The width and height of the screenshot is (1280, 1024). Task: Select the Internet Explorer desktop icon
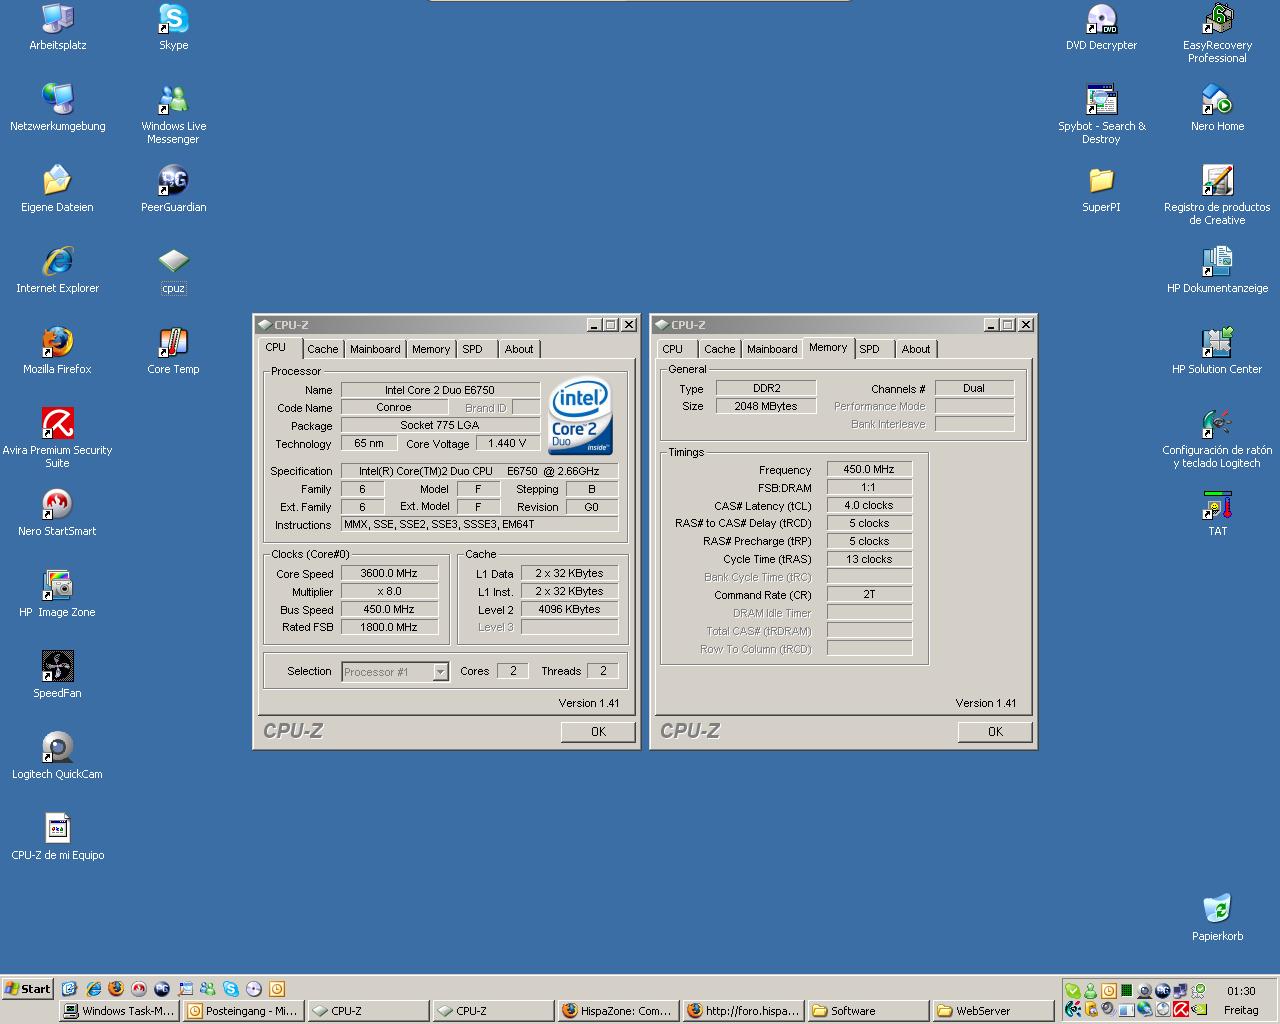coord(58,270)
